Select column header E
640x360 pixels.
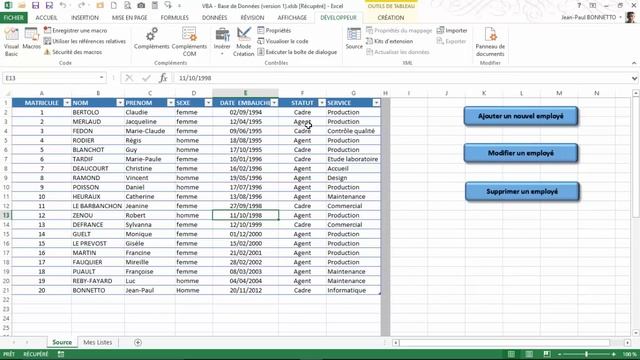pos(245,93)
